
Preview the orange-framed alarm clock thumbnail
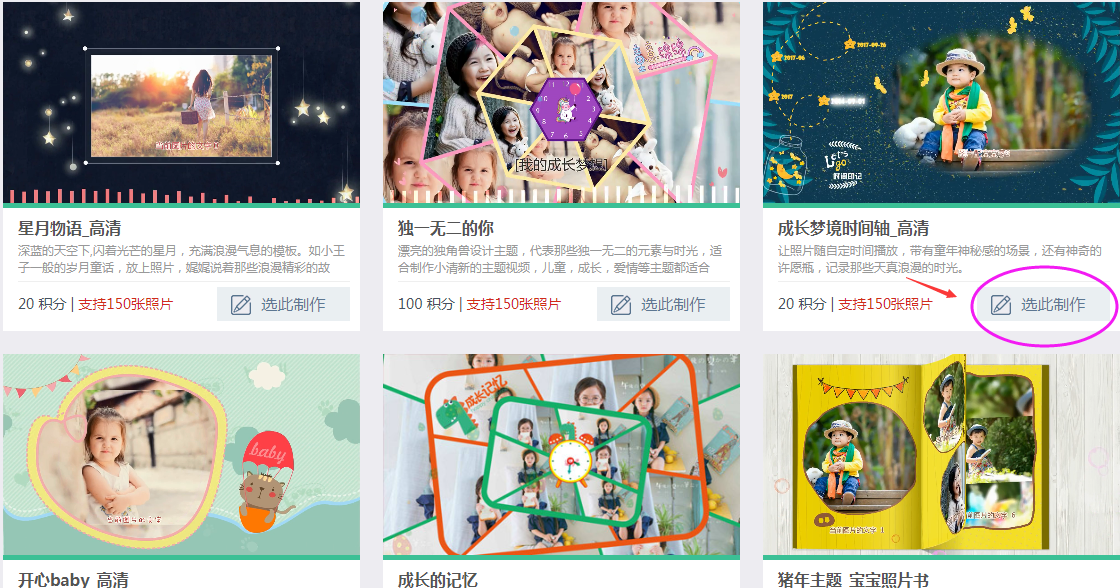click(x=561, y=456)
